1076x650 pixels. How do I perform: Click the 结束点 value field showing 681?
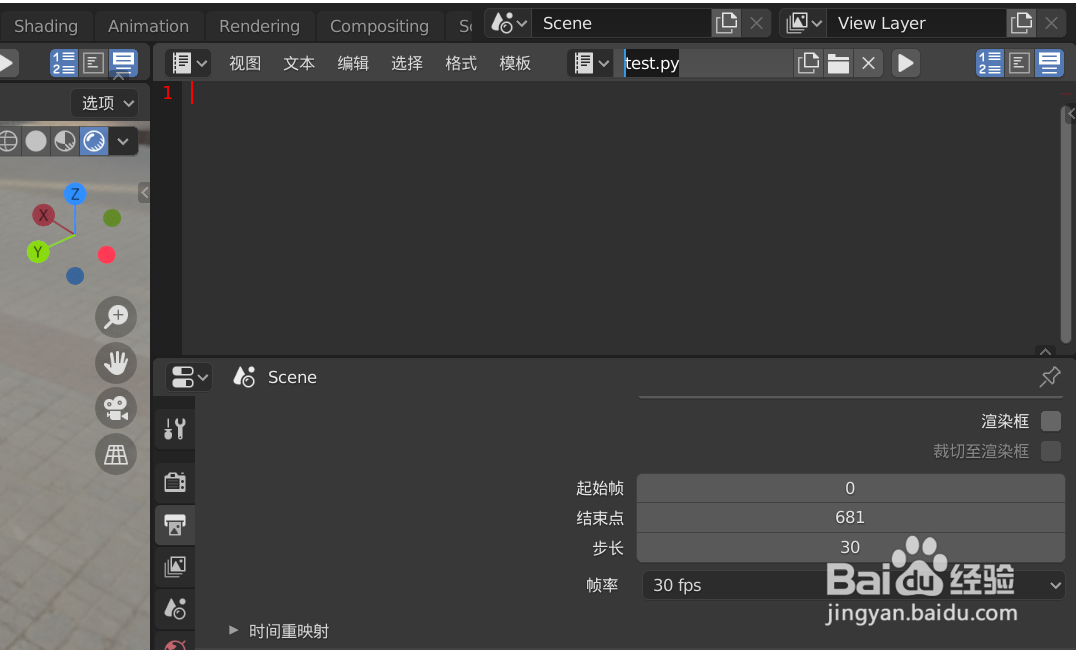(850, 517)
